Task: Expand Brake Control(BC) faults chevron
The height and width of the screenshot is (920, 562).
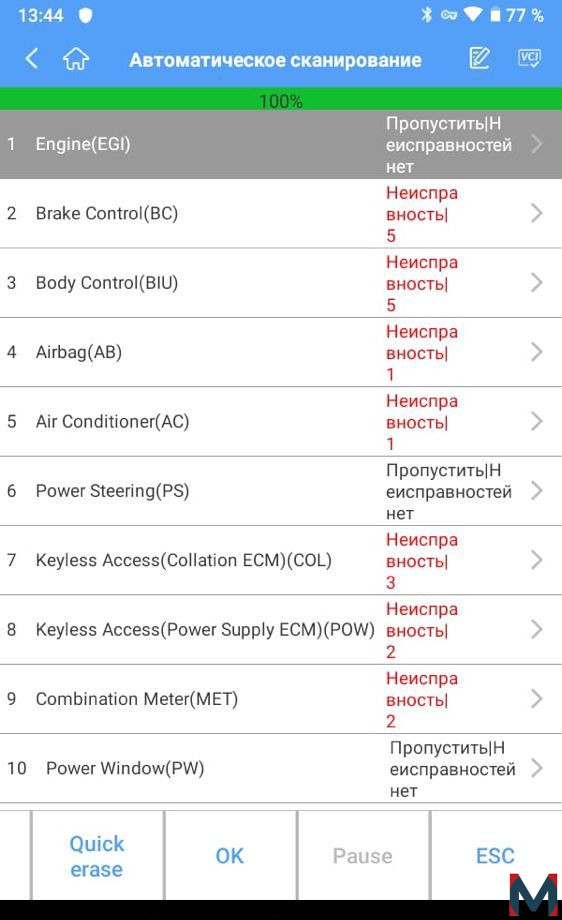Action: 536,213
